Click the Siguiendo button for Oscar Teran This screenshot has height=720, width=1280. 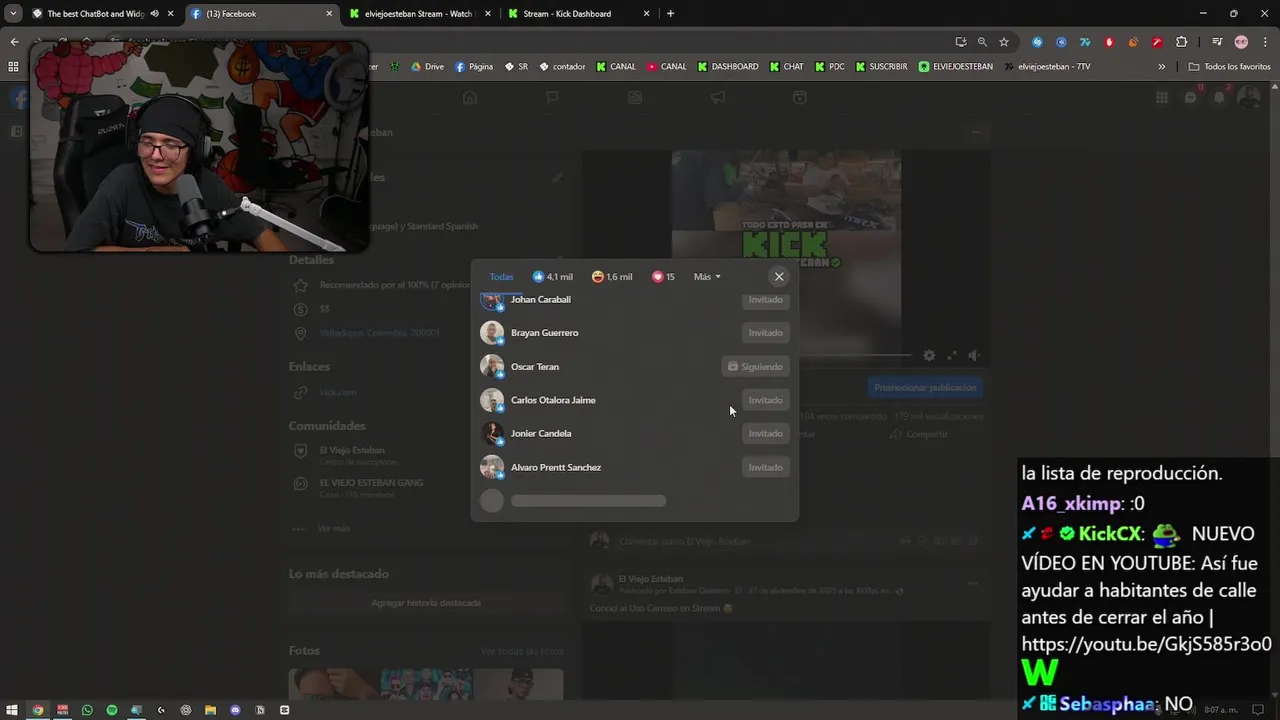[x=755, y=367]
